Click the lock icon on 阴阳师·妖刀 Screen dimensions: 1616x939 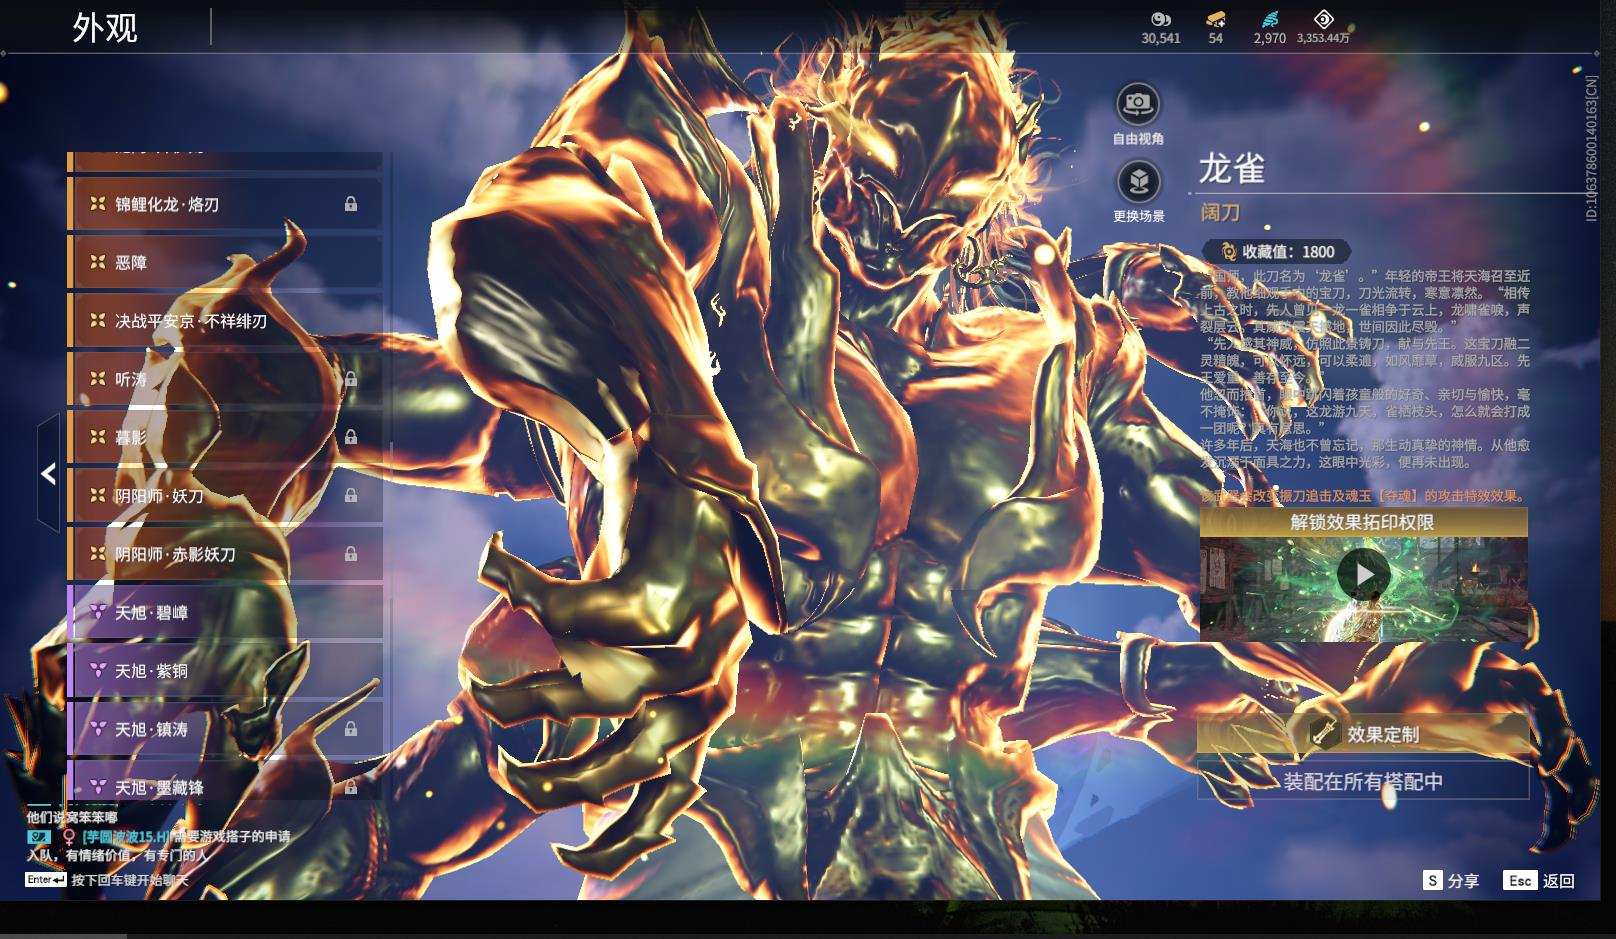pyautogui.click(x=351, y=496)
